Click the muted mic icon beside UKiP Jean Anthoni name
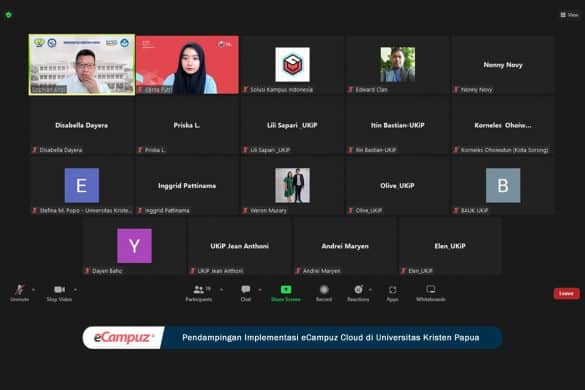 [193, 271]
